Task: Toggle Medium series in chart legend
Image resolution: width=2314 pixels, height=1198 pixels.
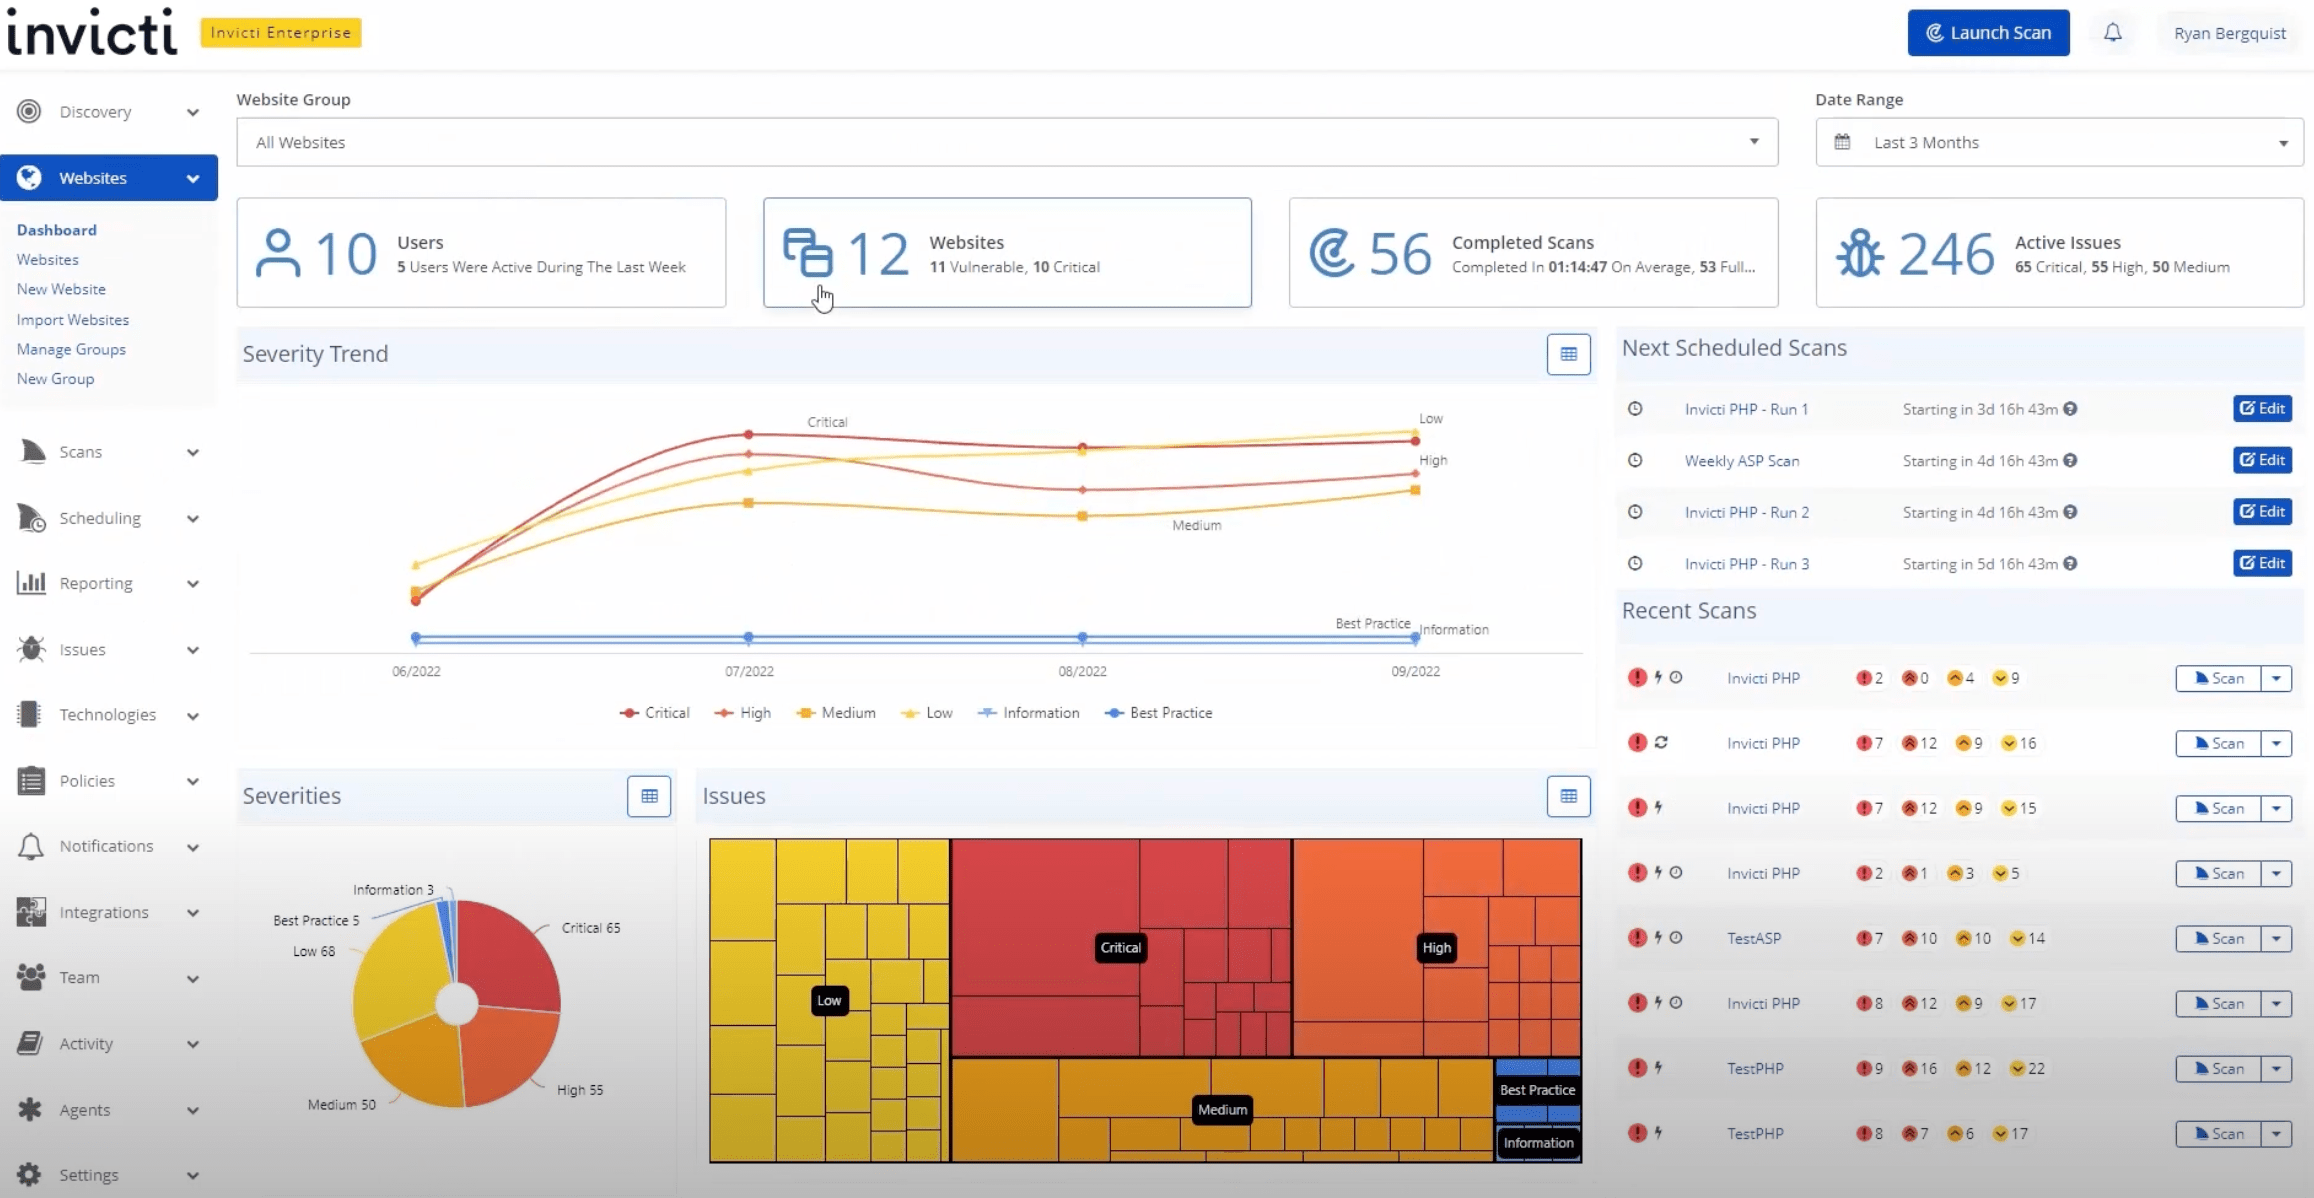Action: 836,713
